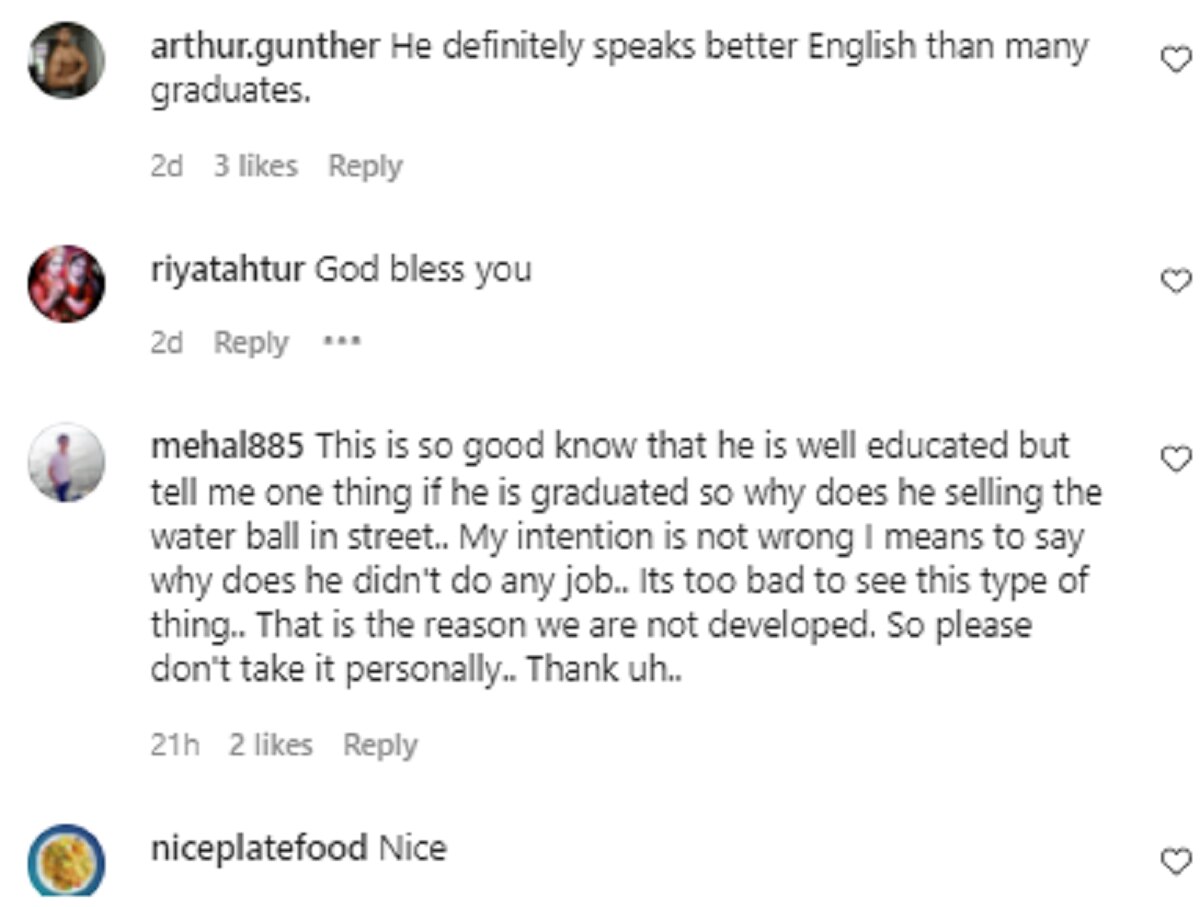The width and height of the screenshot is (1200, 907).
Task: View the 3 likes on arthur.gunther's comment
Action: coord(255,166)
